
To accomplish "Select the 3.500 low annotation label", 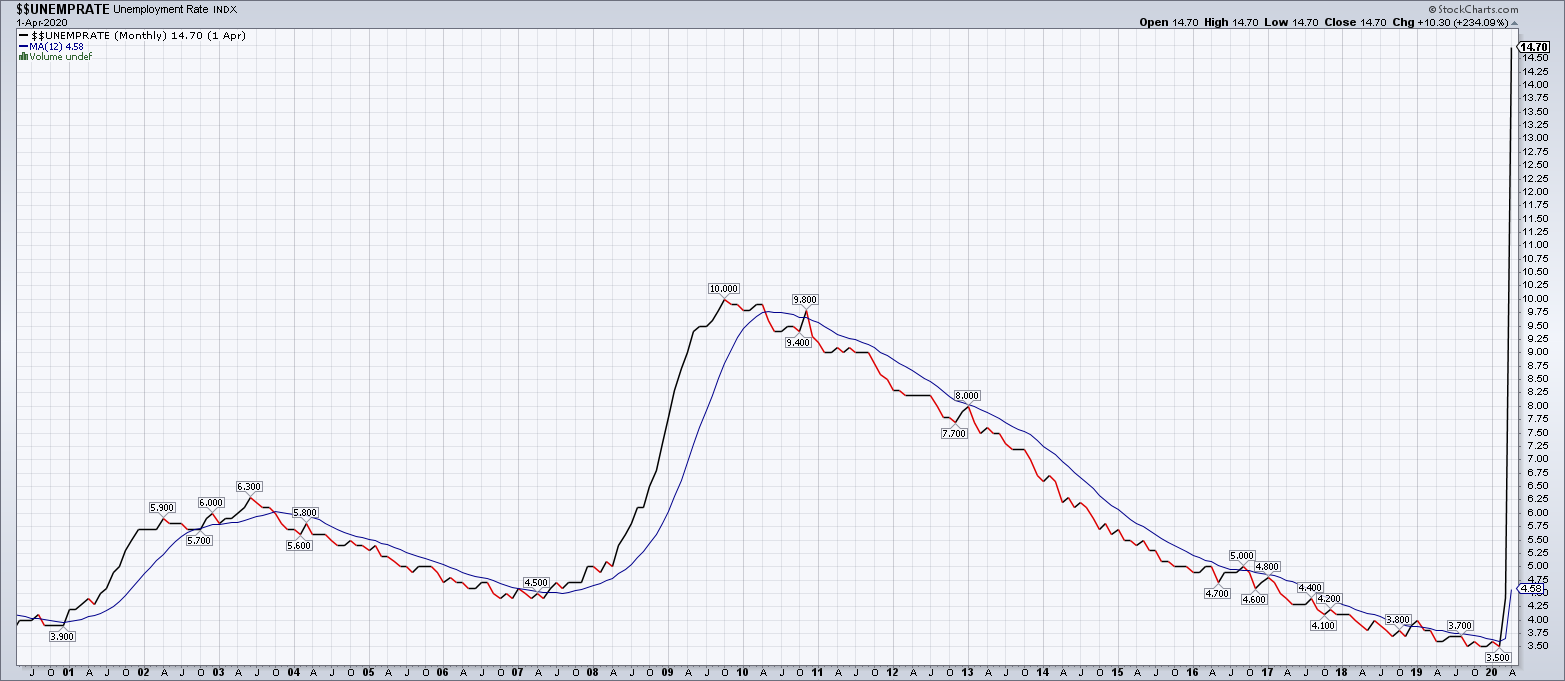I will (x=1497, y=658).
